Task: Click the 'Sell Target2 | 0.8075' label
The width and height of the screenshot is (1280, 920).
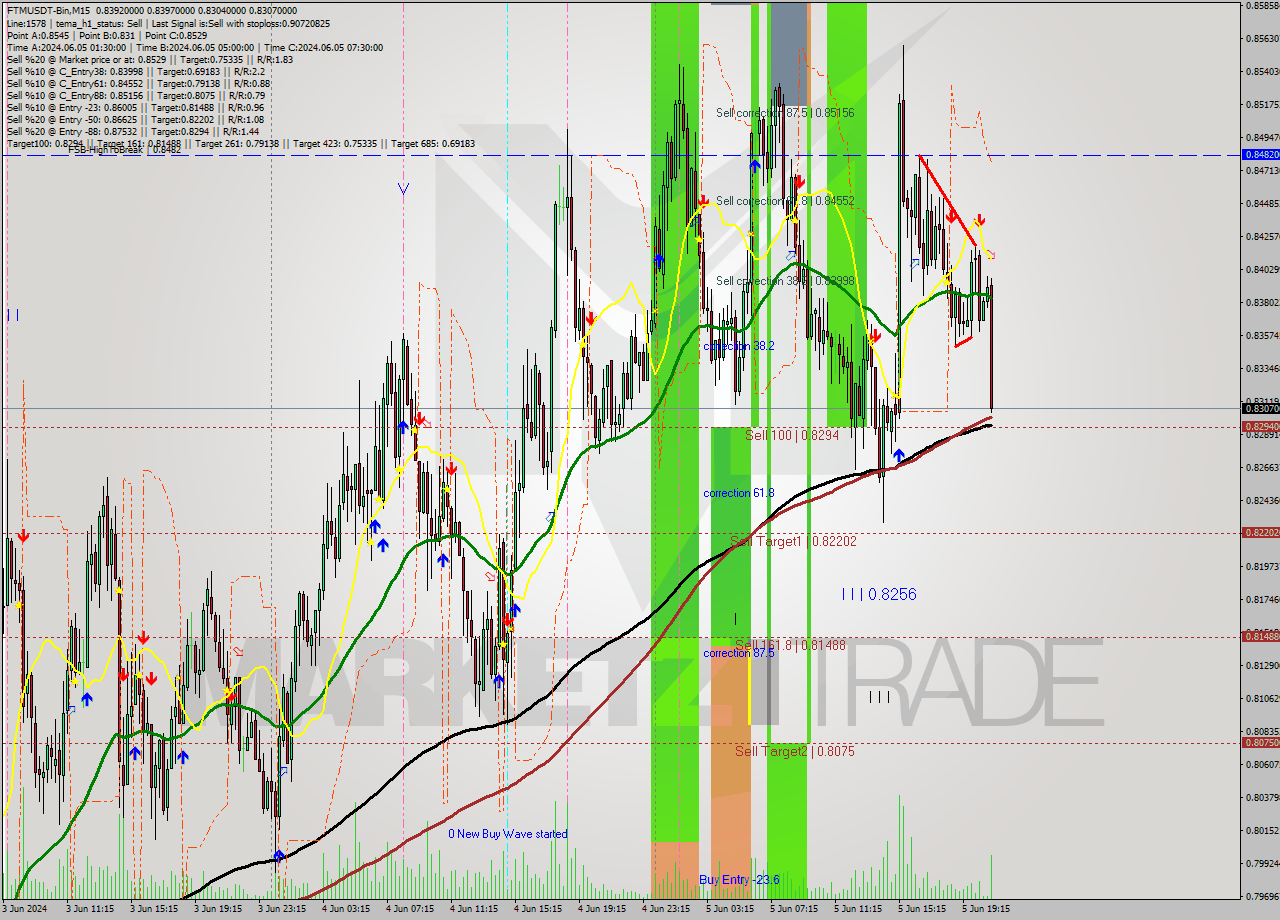Action: (x=795, y=751)
